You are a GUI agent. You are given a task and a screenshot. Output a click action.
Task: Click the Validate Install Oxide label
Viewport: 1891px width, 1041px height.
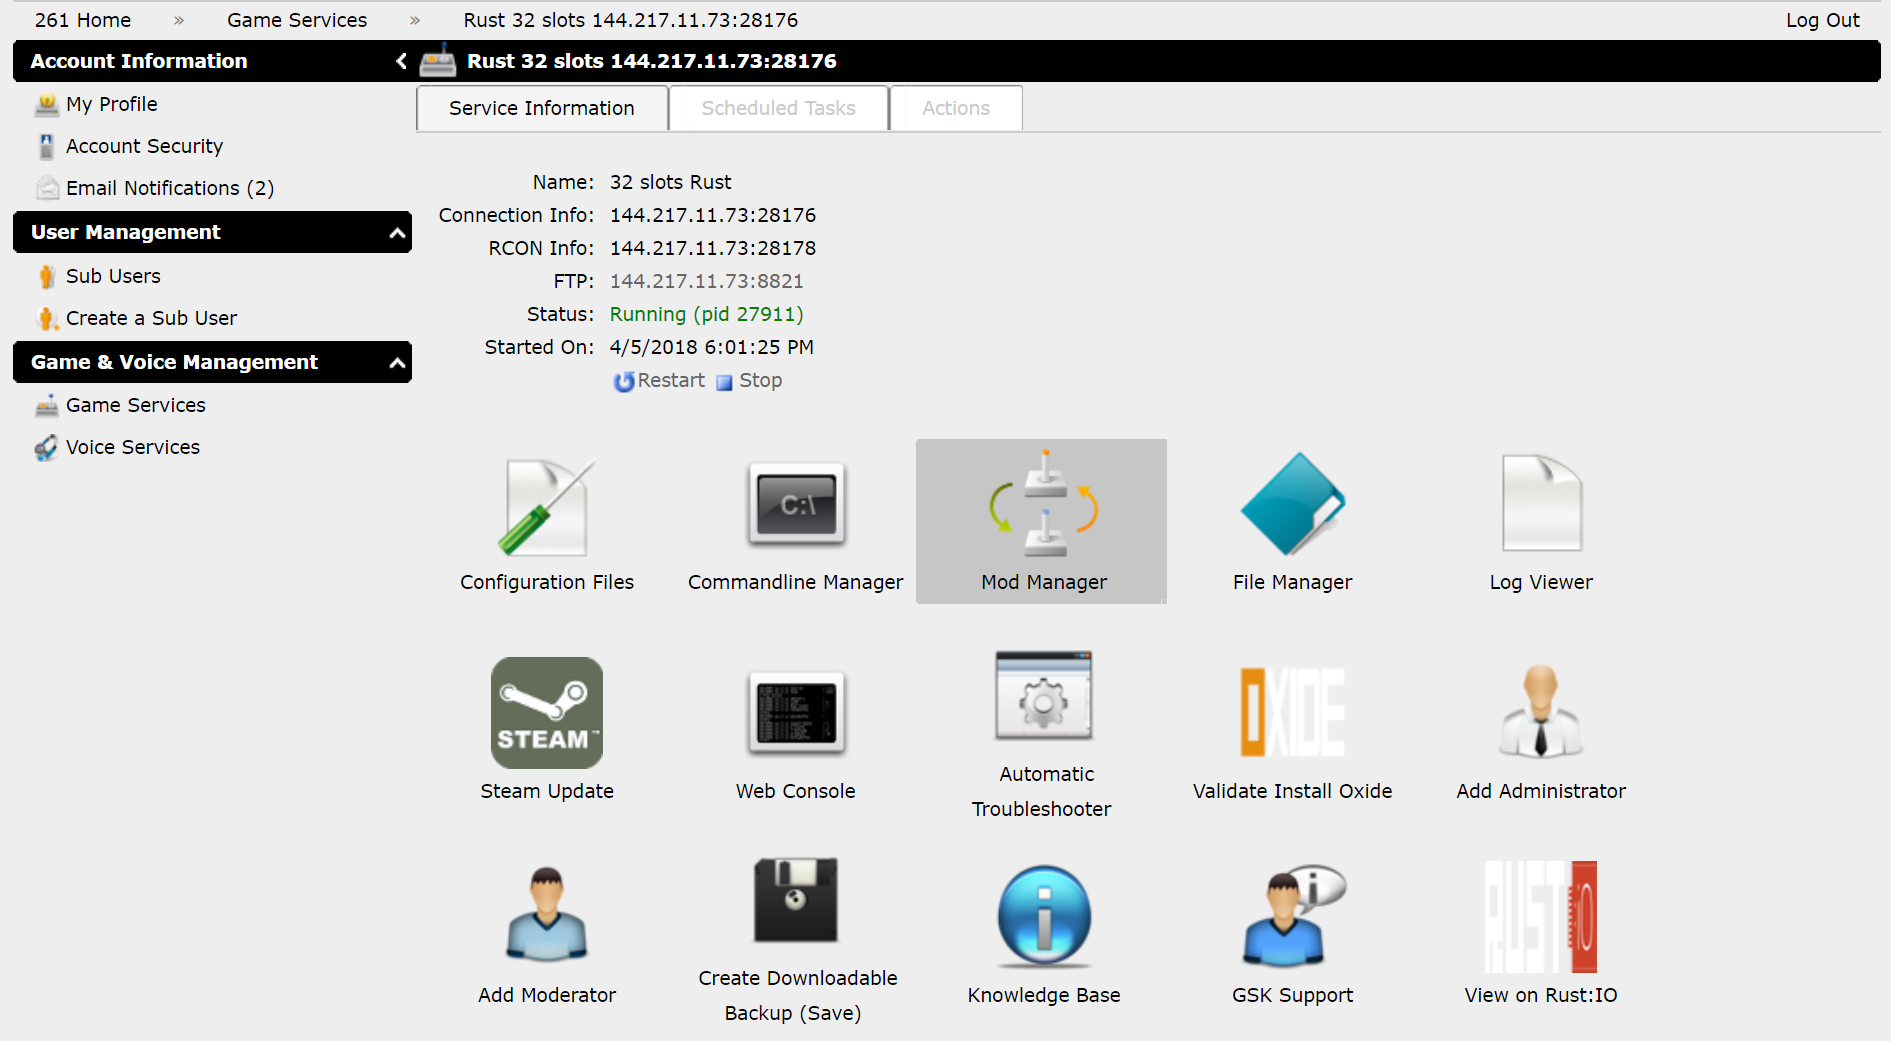click(x=1293, y=791)
